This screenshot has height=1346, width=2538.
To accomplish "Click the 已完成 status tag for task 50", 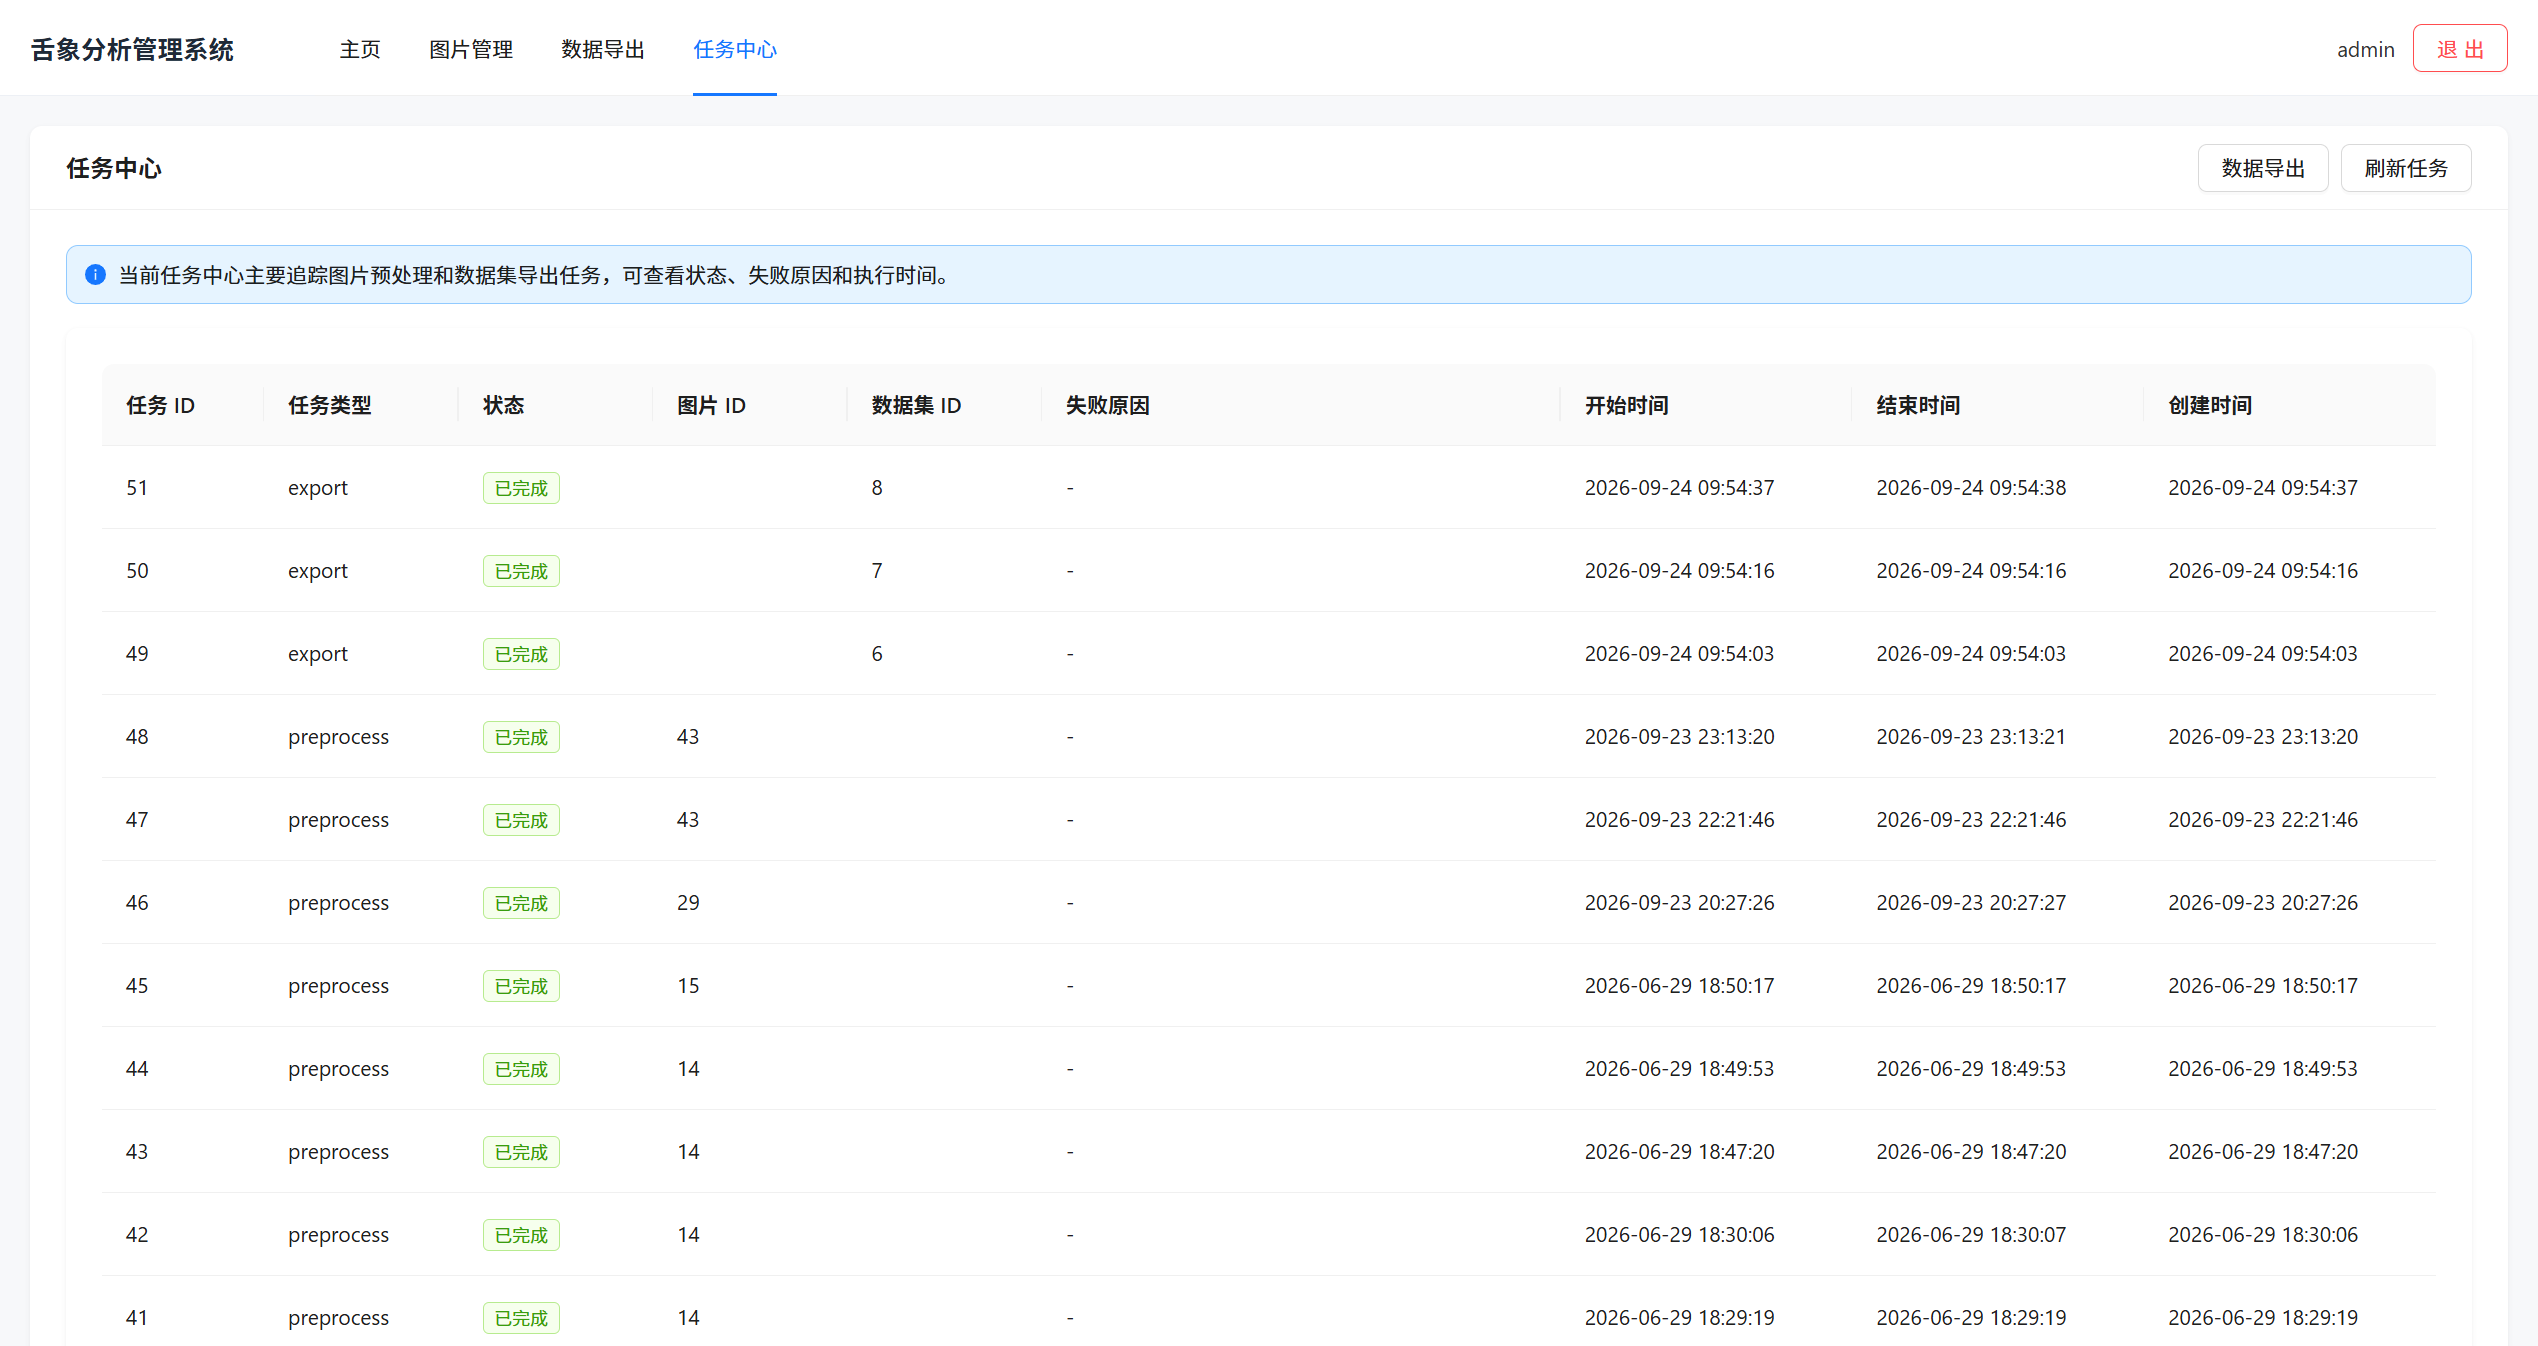I will click(521, 571).
